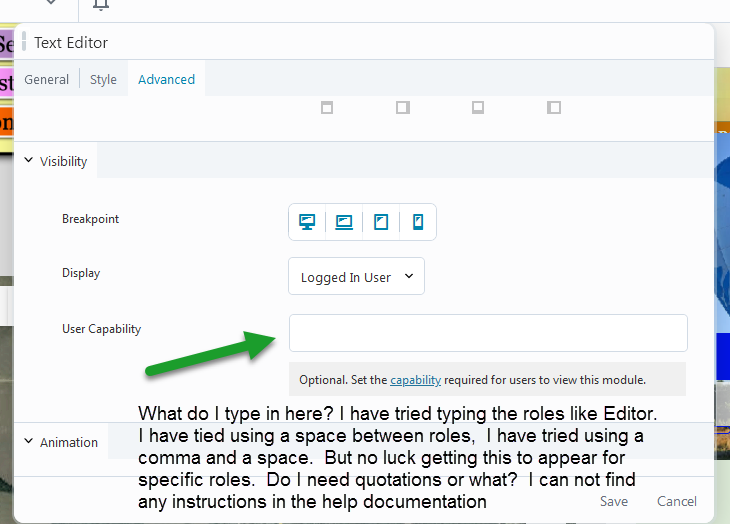The image size is (730, 524).
Task: Click the left edge box icon
Action: pyautogui.click(x=554, y=107)
